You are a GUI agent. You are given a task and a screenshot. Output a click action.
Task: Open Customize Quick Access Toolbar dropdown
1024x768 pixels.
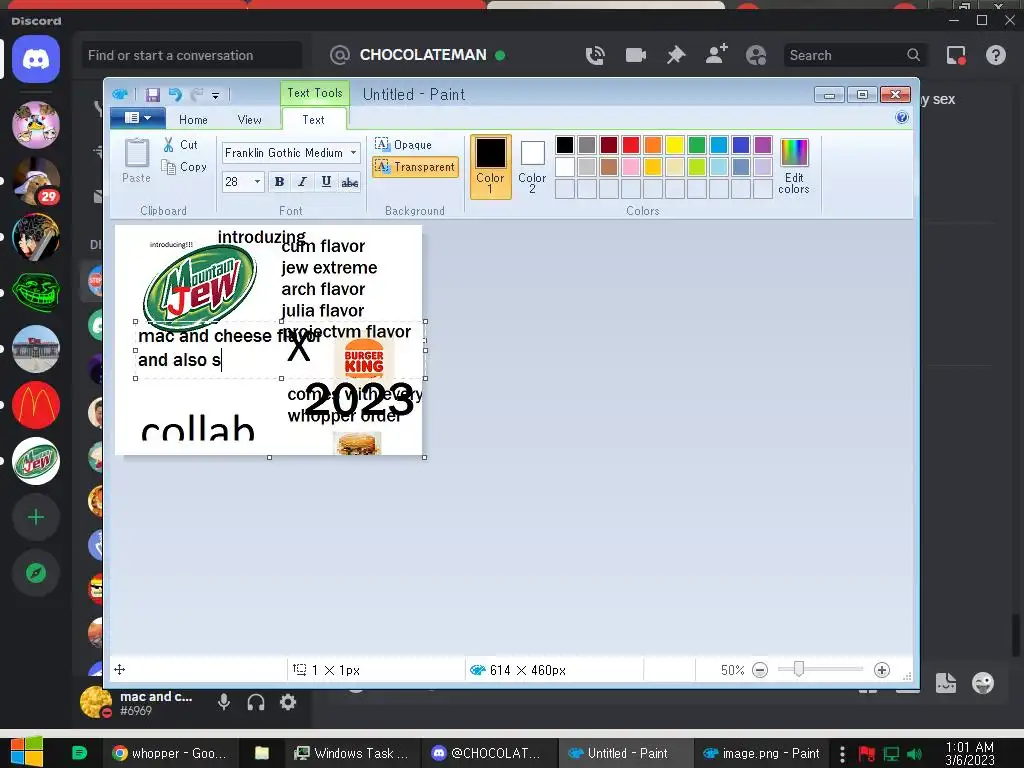coord(215,95)
